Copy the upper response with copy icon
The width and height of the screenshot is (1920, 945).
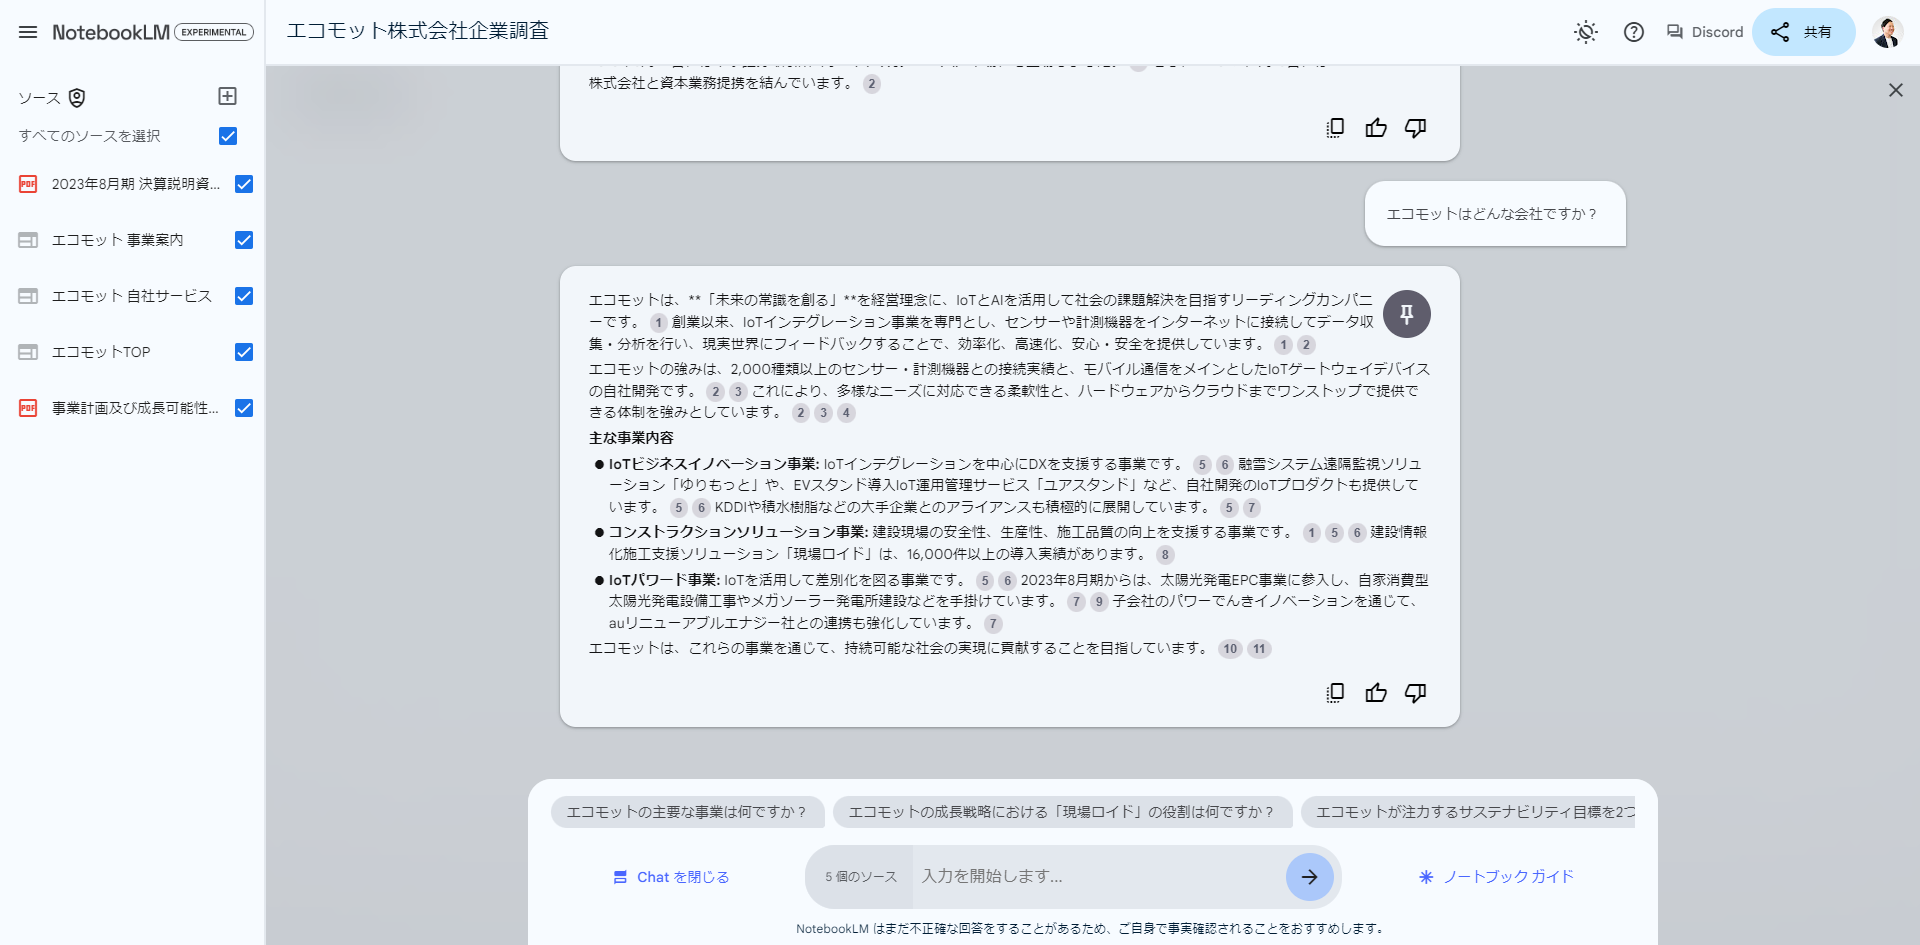pyautogui.click(x=1335, y=128)
